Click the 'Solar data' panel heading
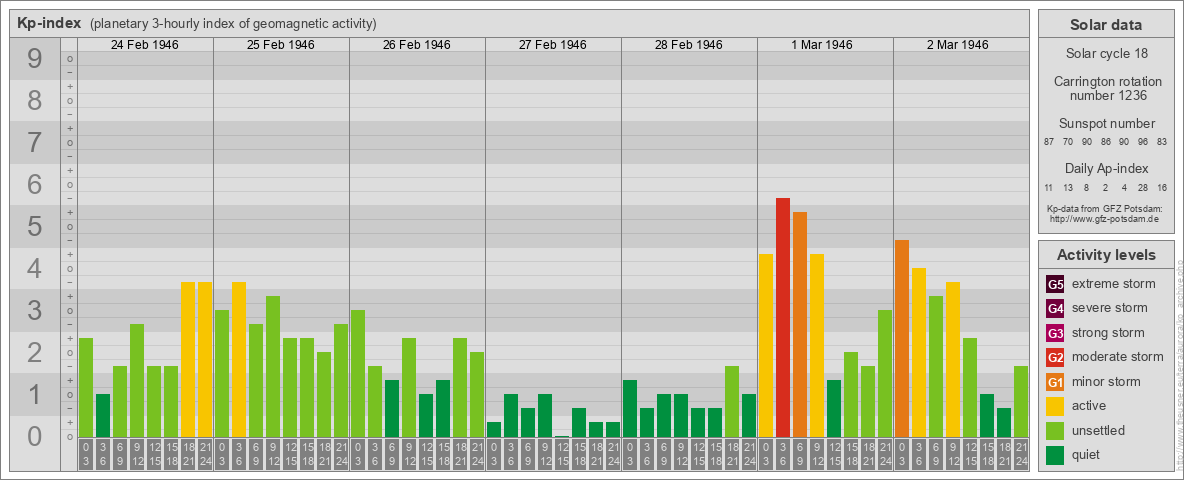 coord(1106,25)
